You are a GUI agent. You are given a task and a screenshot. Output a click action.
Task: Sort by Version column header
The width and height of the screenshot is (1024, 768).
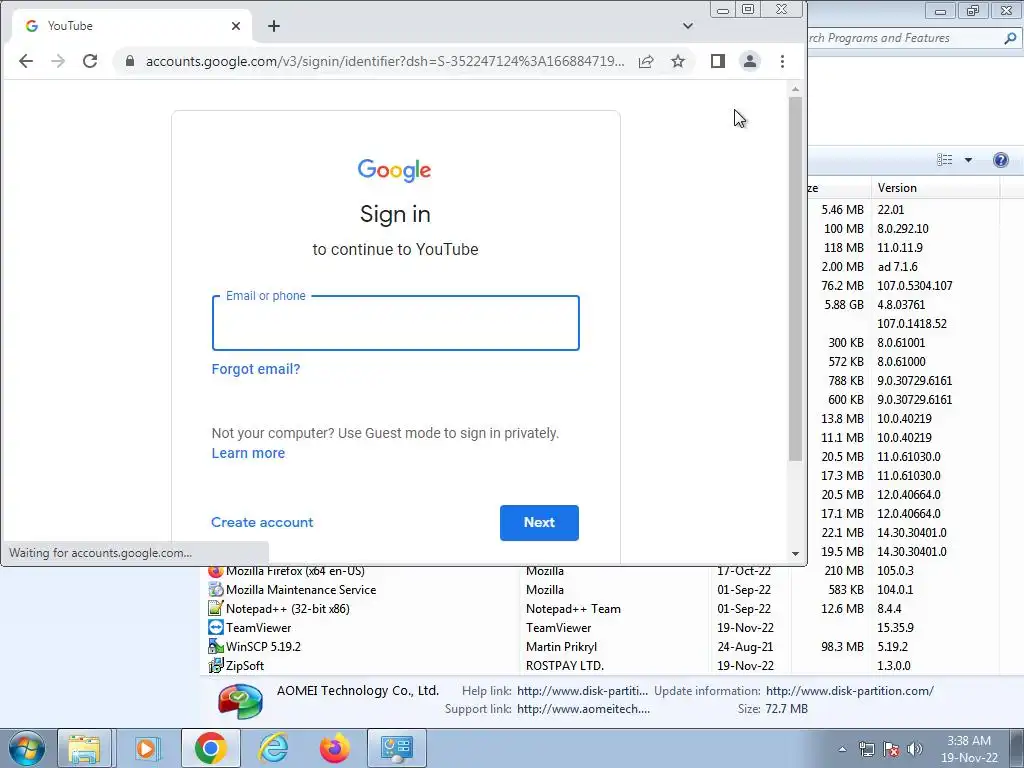(935, 188)
